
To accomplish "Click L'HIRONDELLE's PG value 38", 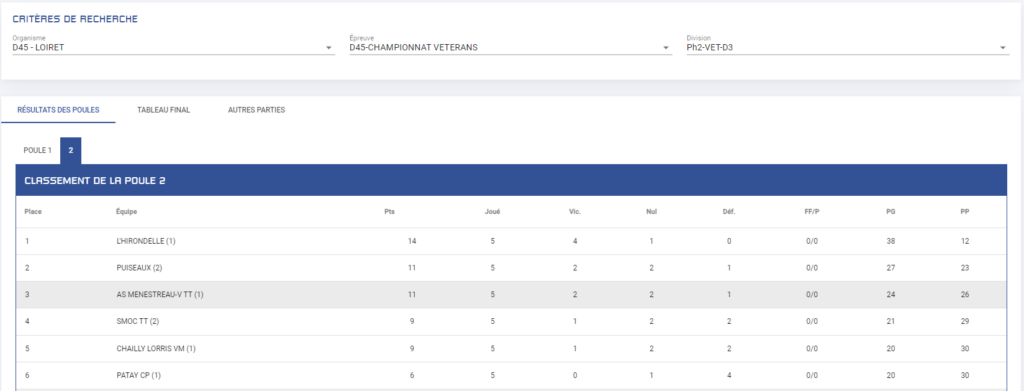I will [x=890, y=241].
